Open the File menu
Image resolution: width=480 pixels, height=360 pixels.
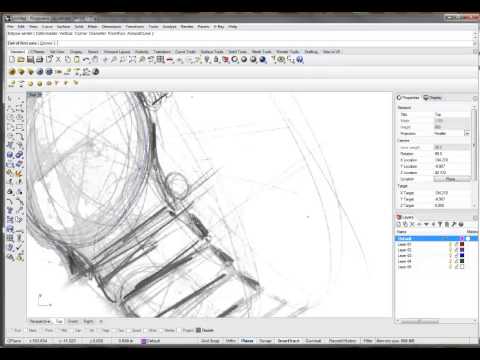11,27
